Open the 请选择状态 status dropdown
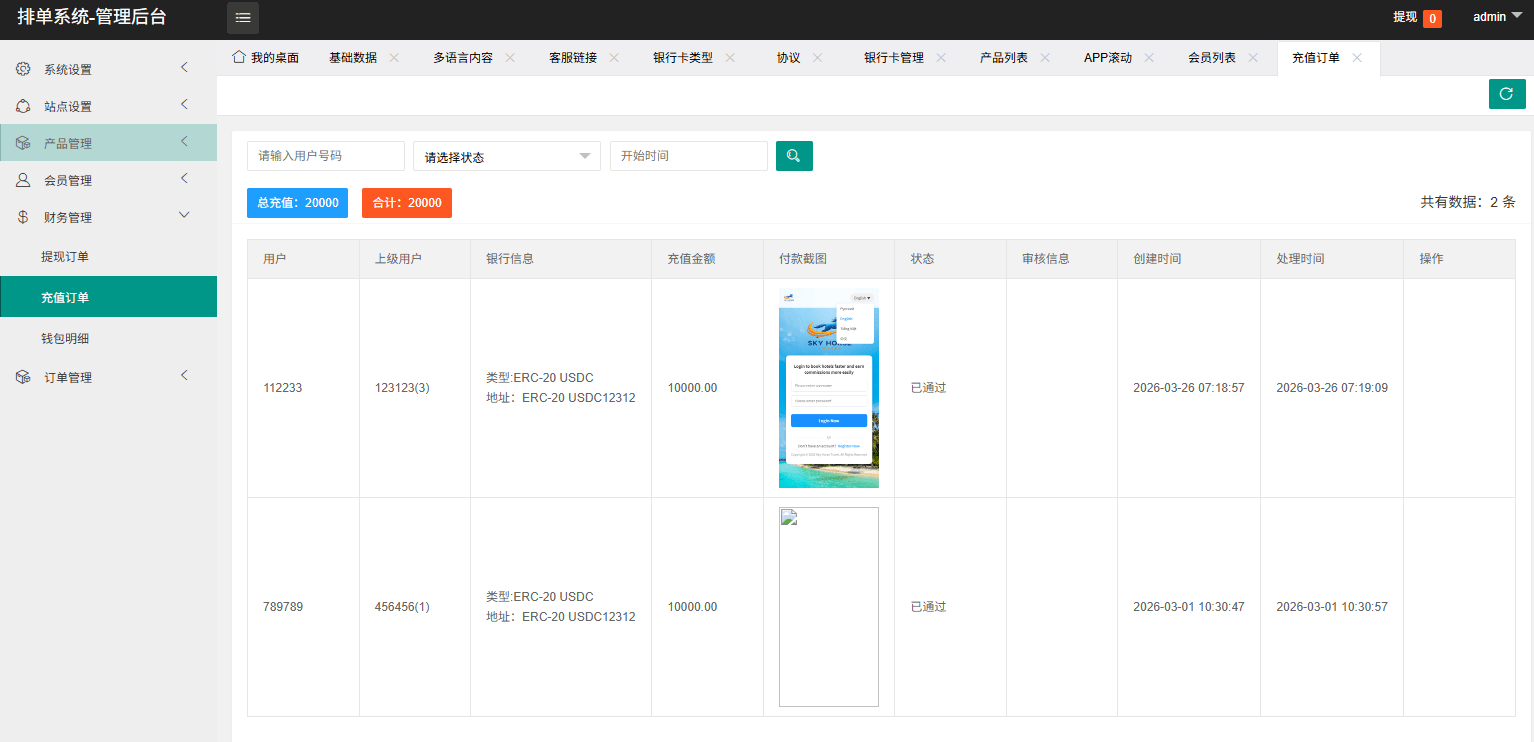The image size is (1534, 742). (x=507, y=156)
